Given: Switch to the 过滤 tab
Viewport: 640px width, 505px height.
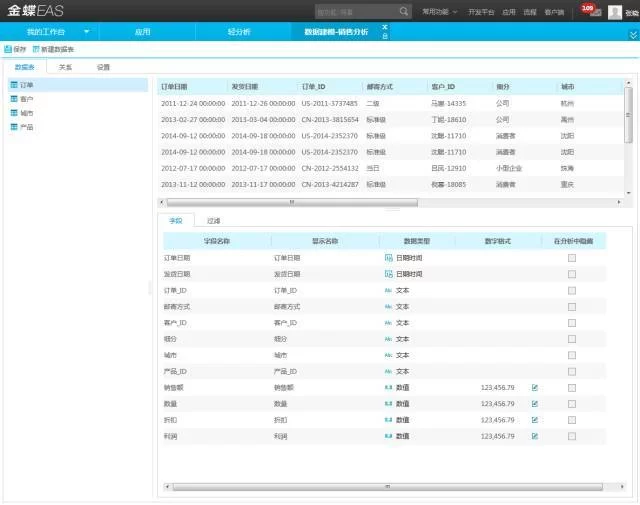Looking at the screenshot, I should [213, 219].
